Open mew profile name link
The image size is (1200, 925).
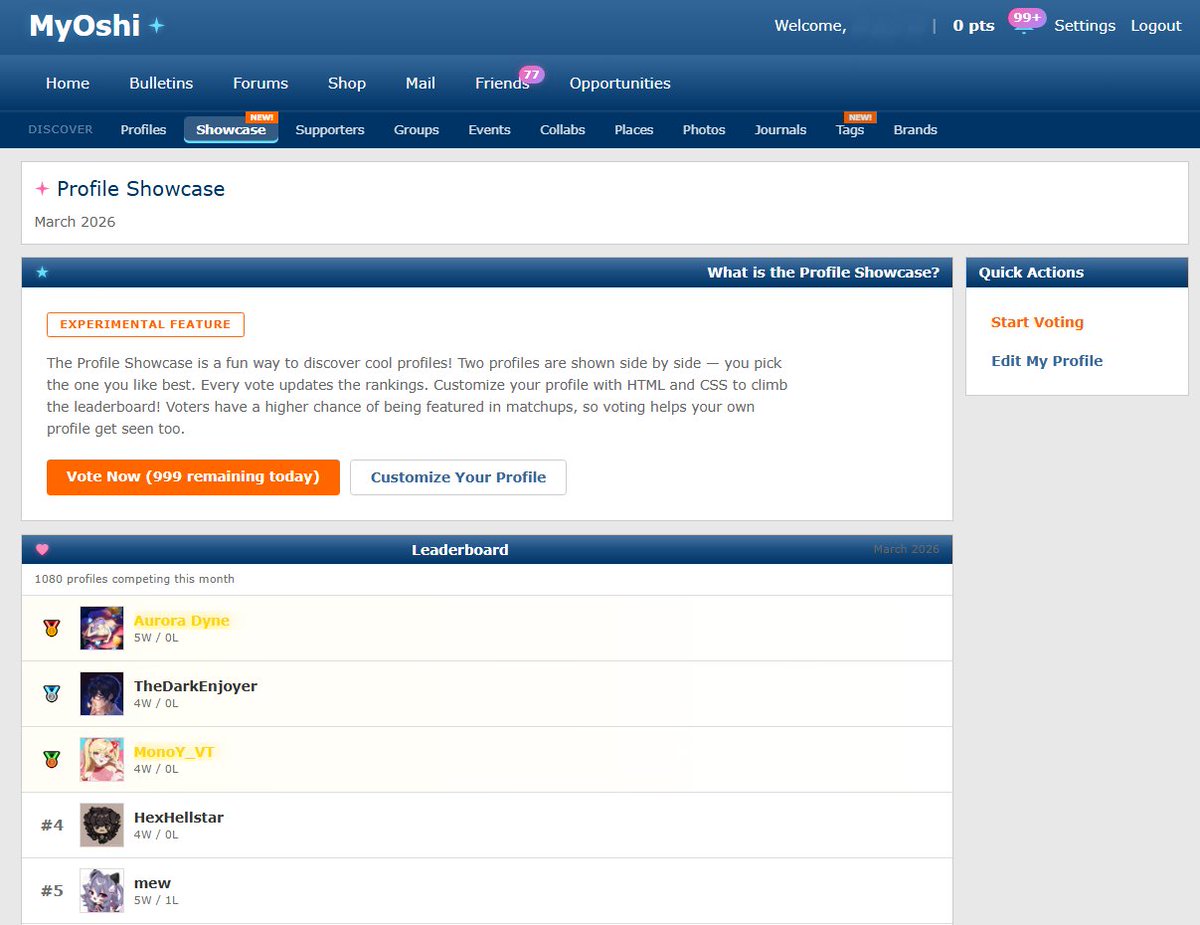click(153, 883)
